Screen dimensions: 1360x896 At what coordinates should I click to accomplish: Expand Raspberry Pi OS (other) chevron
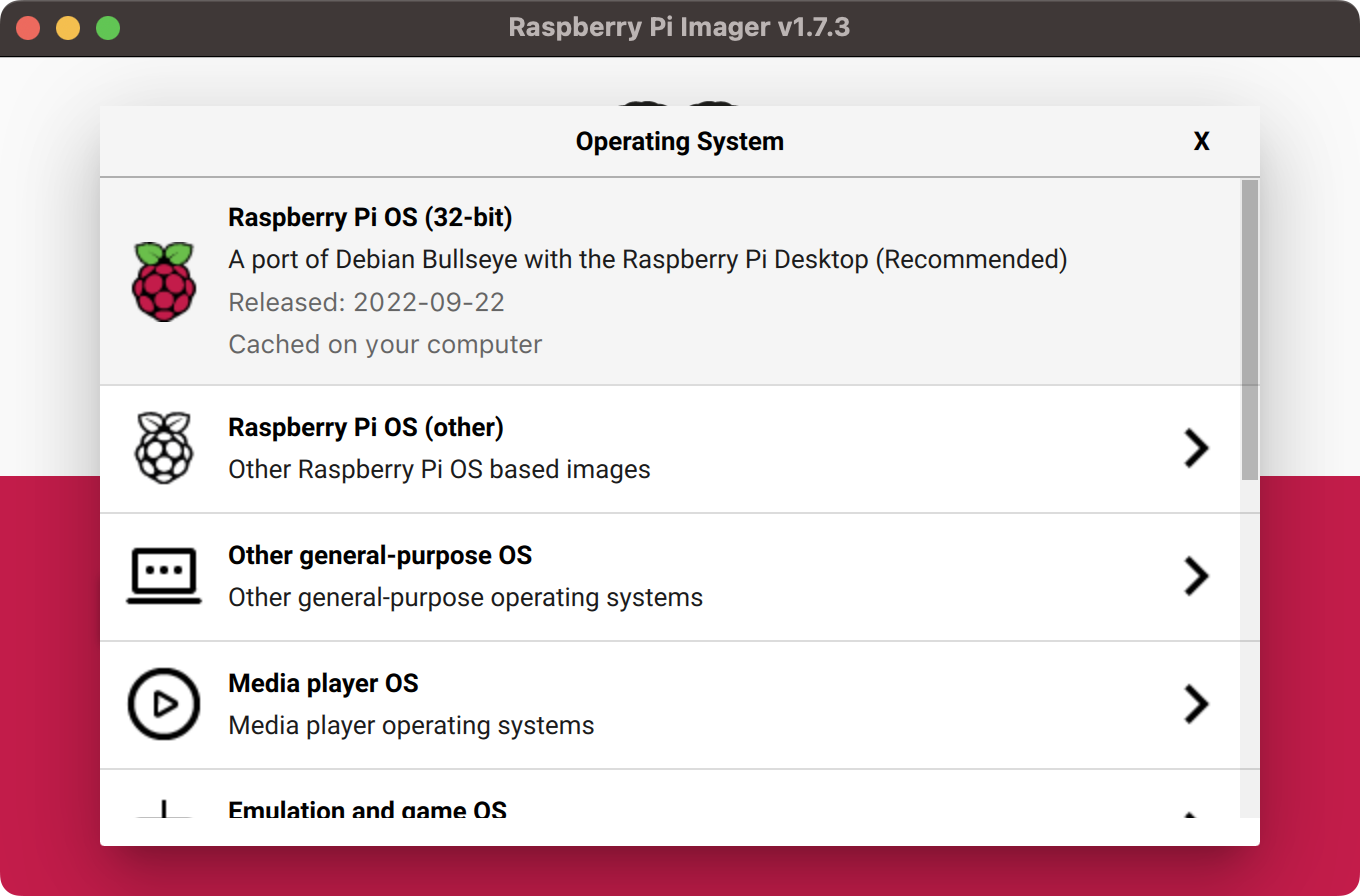pyautogui.click(x=1197, y=449)
